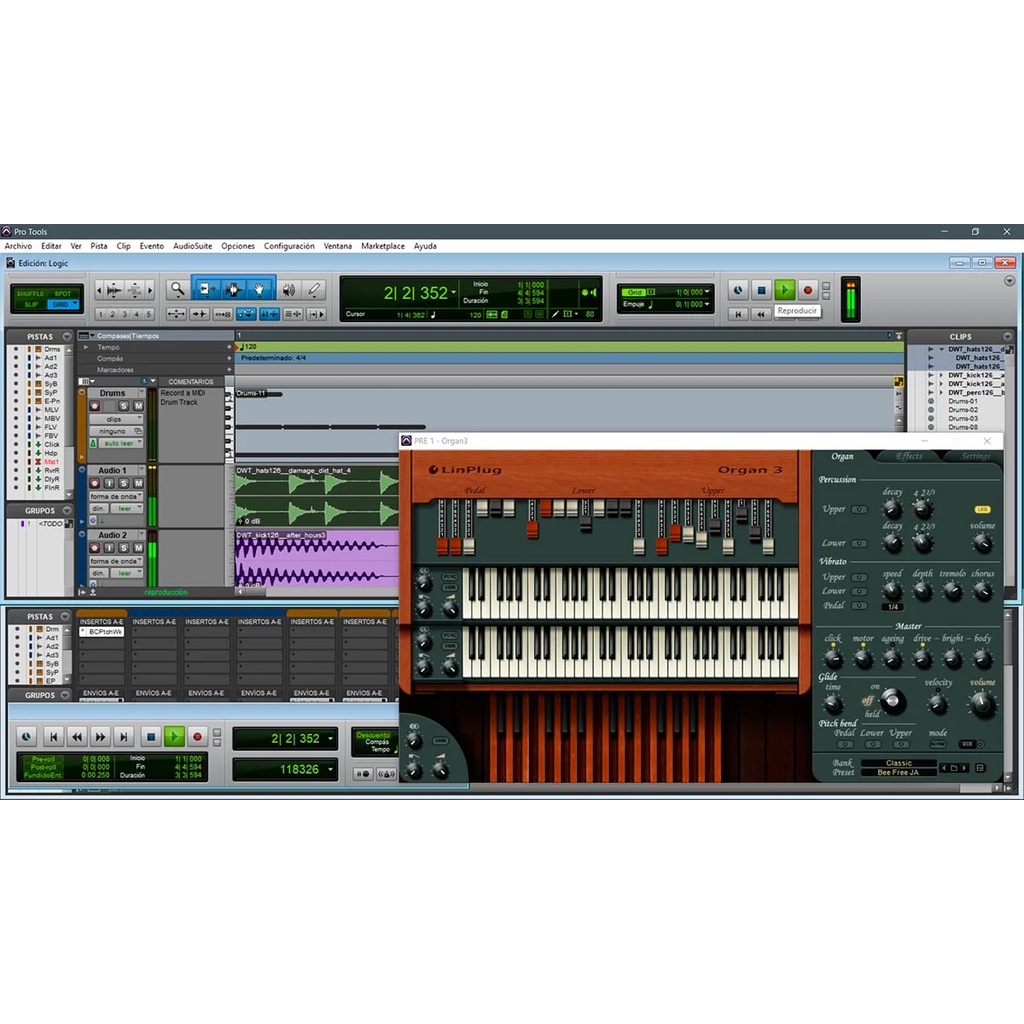Click Rewind in bottom Transport window
Image resolution: width=1024 pixels, height=1024 pixels.
click(77, 737)
